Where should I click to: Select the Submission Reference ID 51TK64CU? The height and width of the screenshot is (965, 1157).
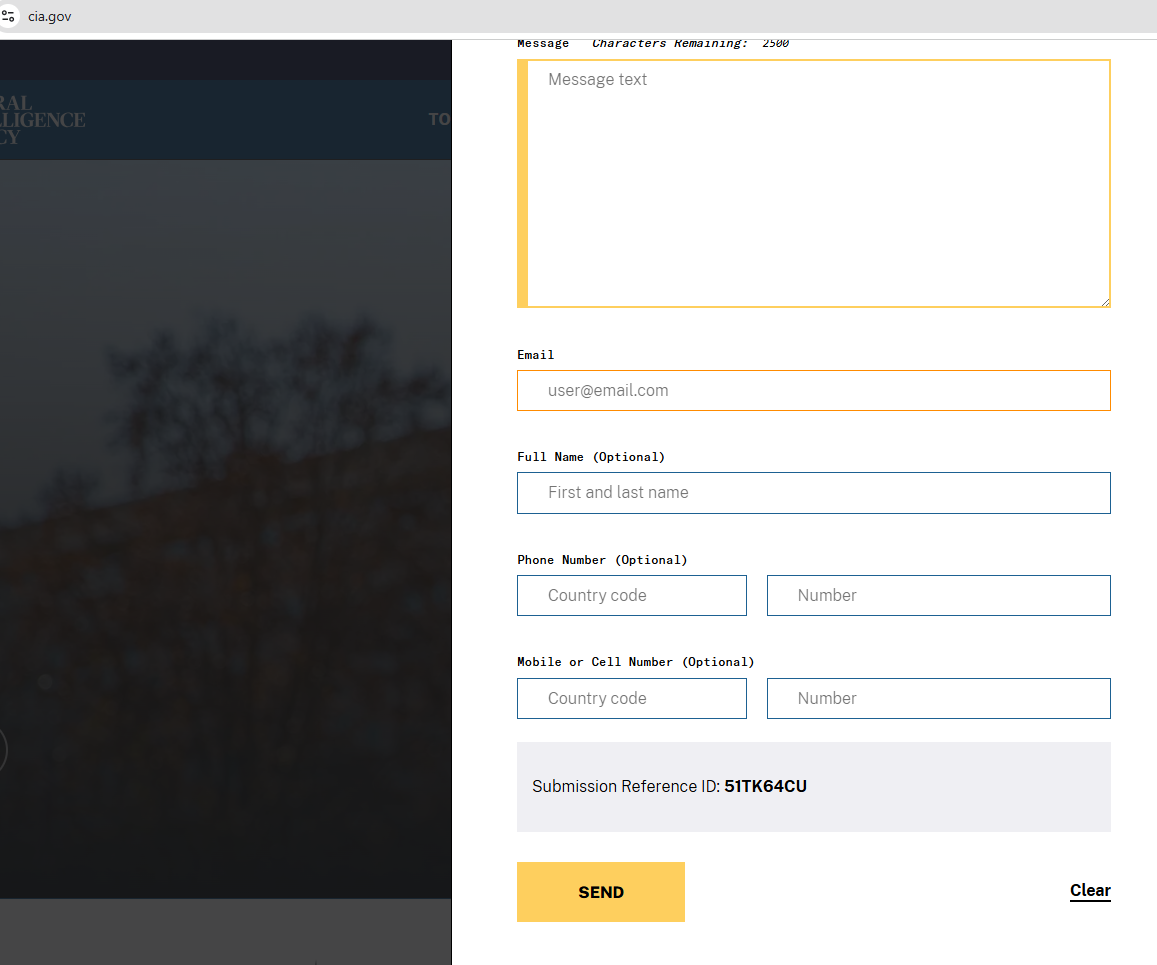point(765,786)
